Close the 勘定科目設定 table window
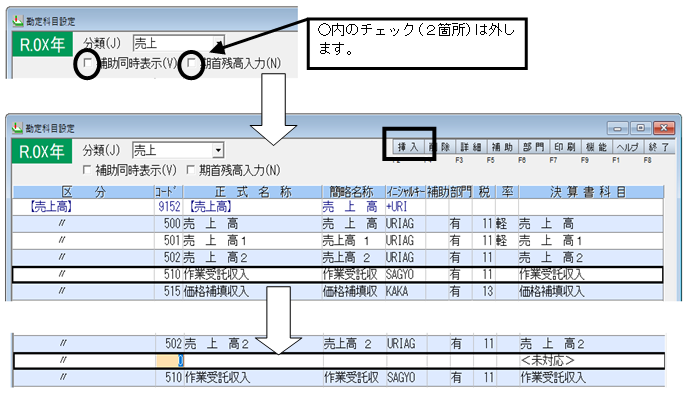 pyautogui.click(x=664, y=128)
